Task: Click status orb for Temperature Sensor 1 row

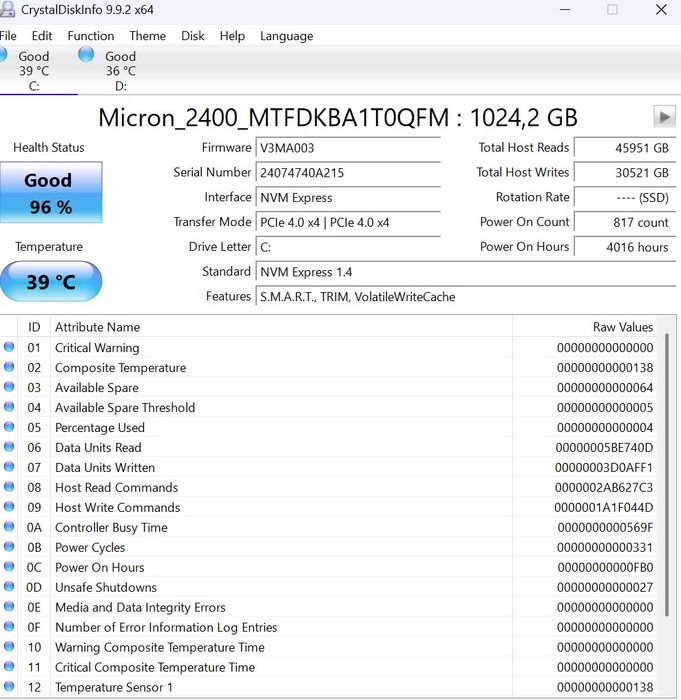Action: [9, 686]
